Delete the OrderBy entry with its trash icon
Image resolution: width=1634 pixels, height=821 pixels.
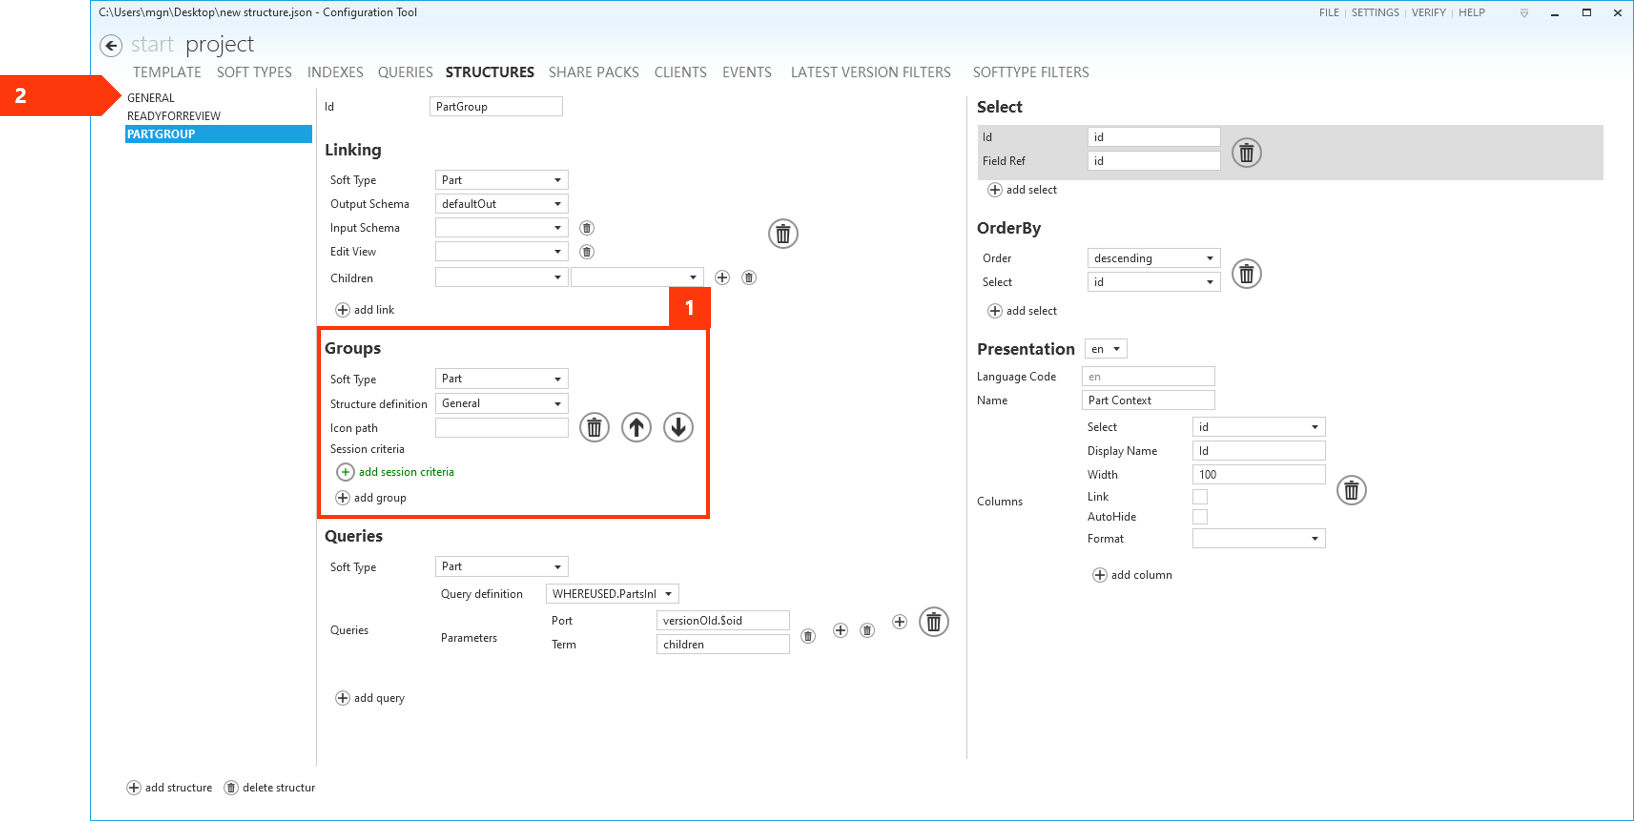coord(1246,274)
